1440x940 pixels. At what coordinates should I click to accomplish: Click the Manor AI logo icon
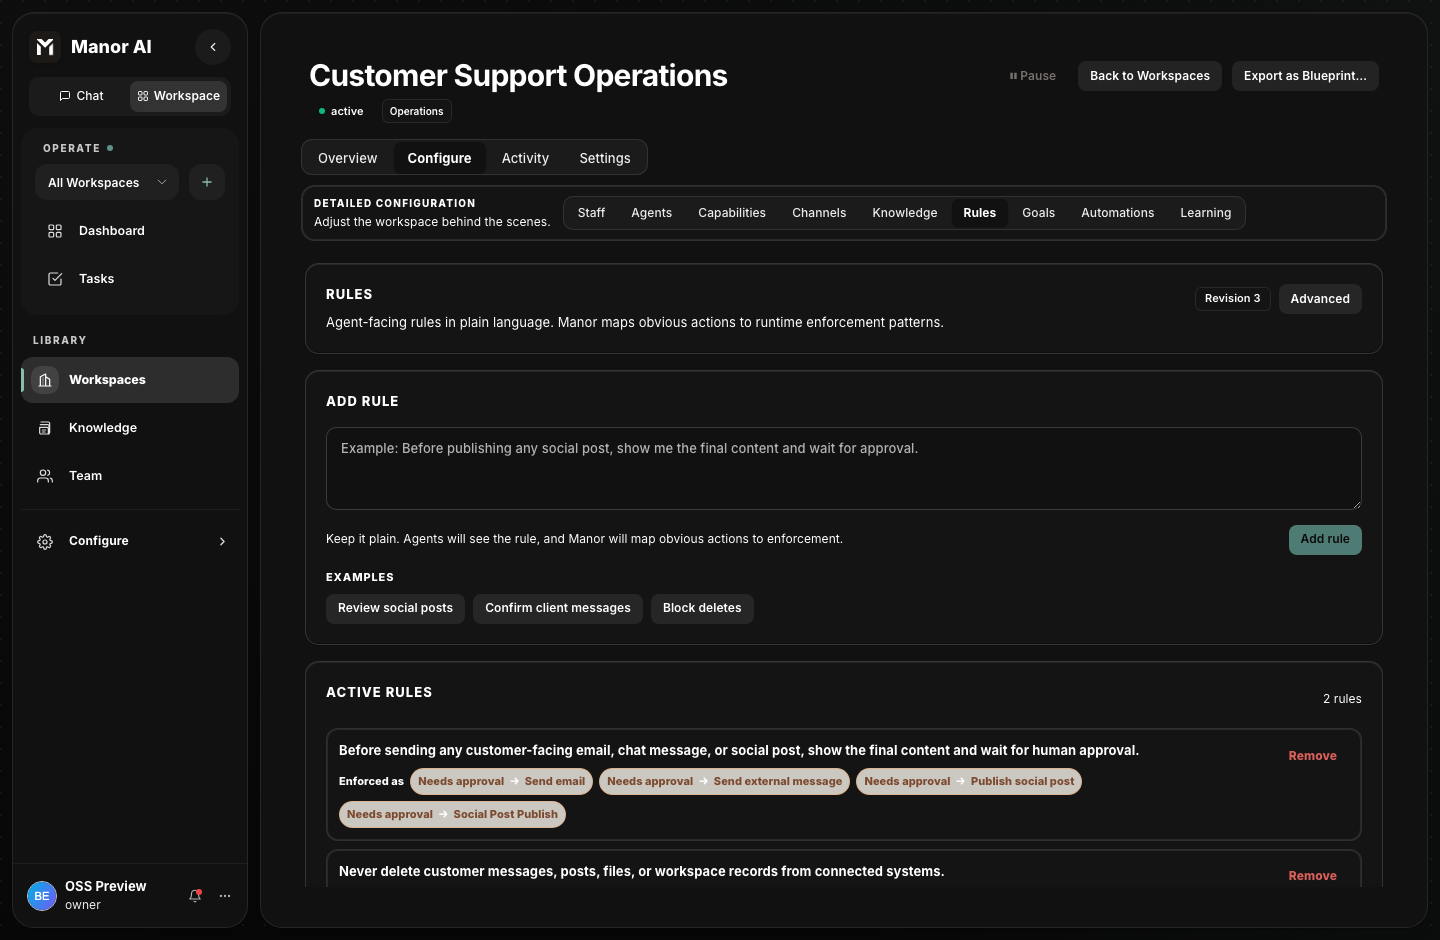[x=45, y=47]
